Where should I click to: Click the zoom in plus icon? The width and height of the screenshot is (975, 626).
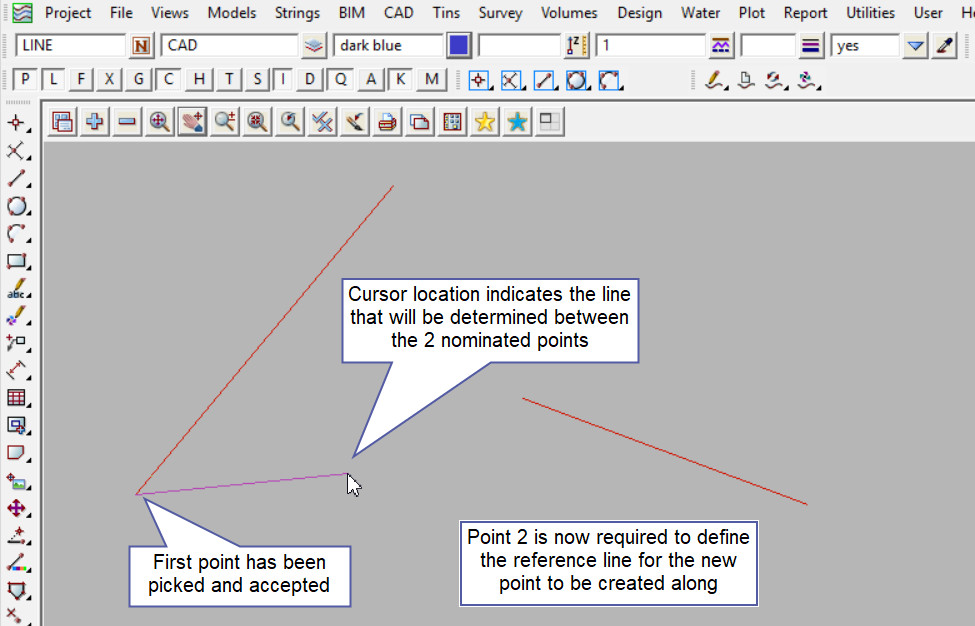(x=95, y=122)
